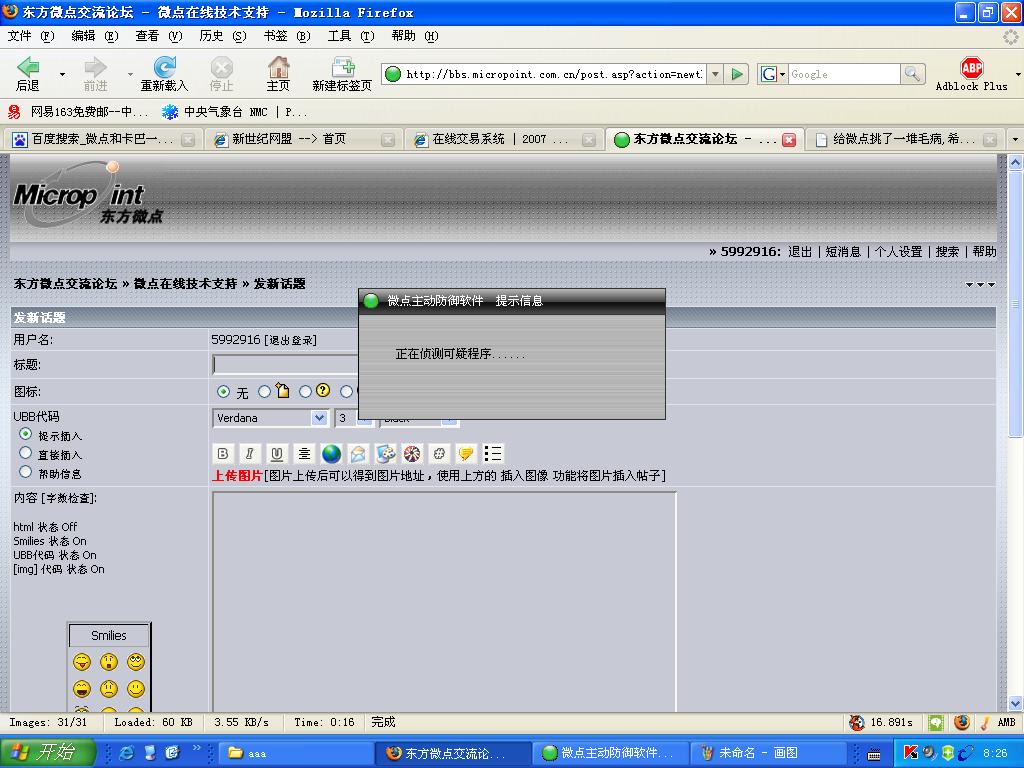Open the 历史 (History) menu
Image resolution: width=1024 pixels, height=768 pixels.
(223, 36)
